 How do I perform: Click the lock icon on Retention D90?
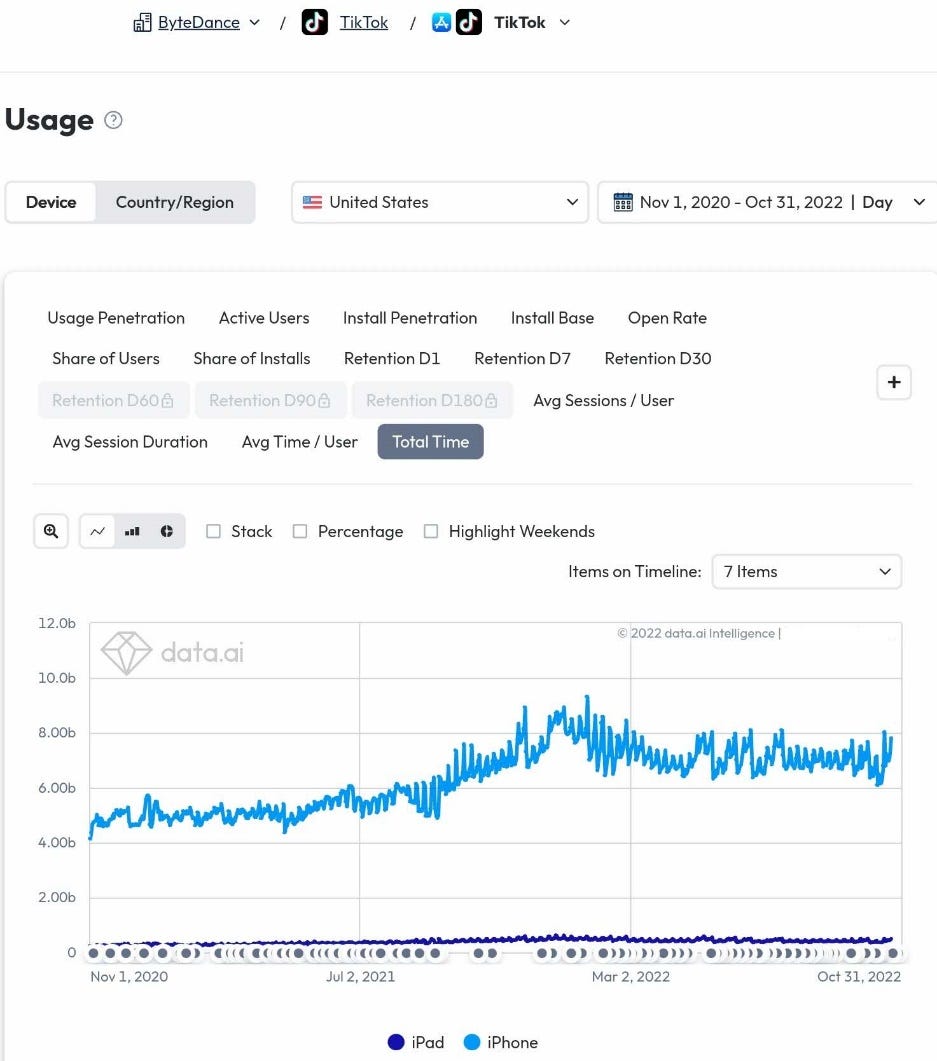click(324, 401)
